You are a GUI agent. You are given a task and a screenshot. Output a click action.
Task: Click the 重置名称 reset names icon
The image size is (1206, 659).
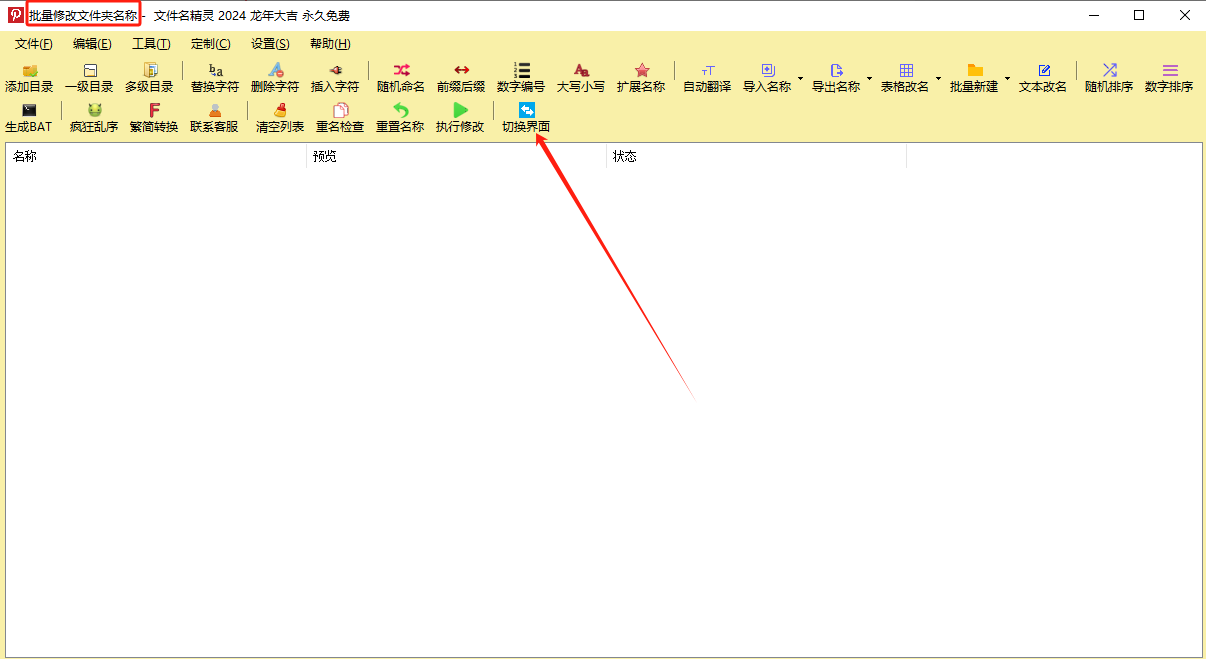400,111
